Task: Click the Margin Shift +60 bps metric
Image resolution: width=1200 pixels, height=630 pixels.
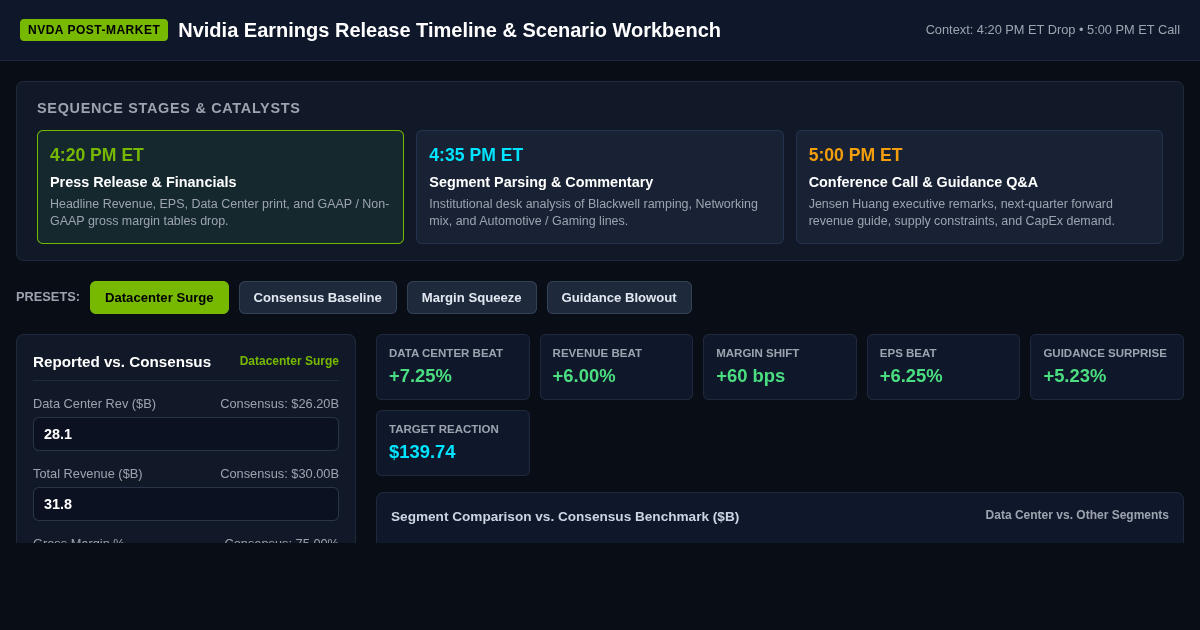Action: pos(780,367)
